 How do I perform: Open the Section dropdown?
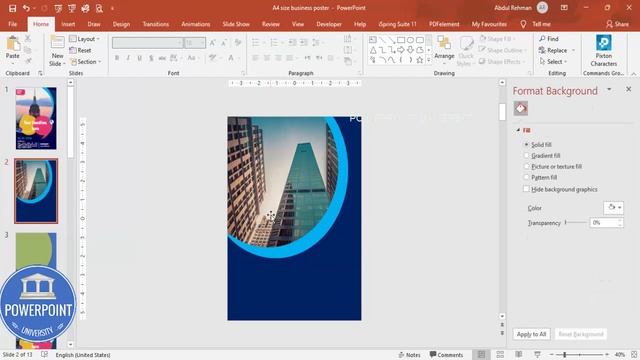[x=85, y=62]
